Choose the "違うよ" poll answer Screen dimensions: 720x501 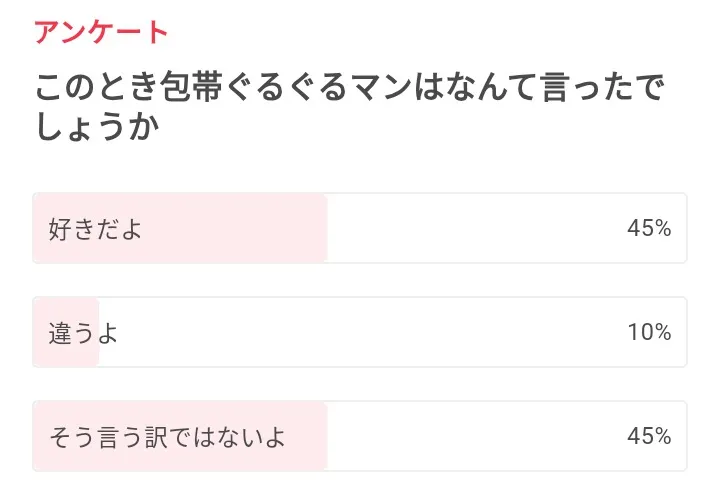point(83,333)
